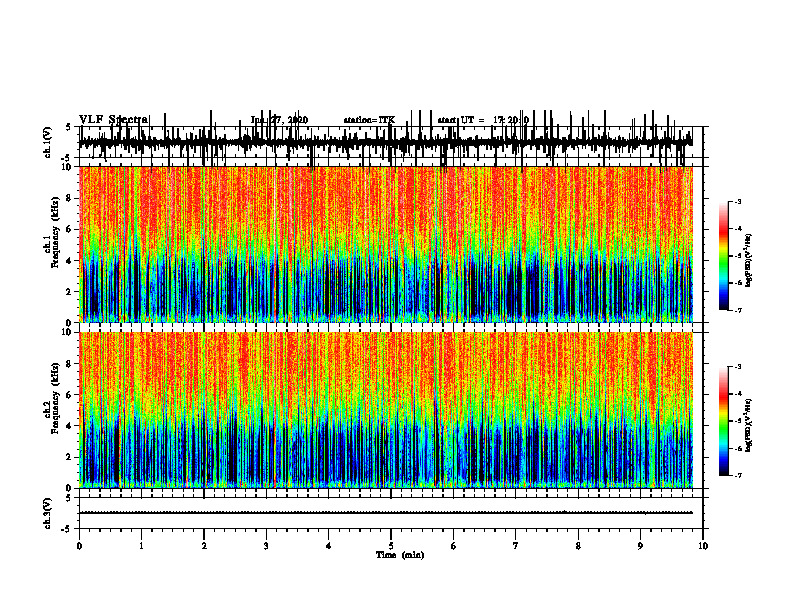Viewport: 792px width, 612px height.
Task: Click the '-5' tick of the ch.3 panel
Action: 67,529
